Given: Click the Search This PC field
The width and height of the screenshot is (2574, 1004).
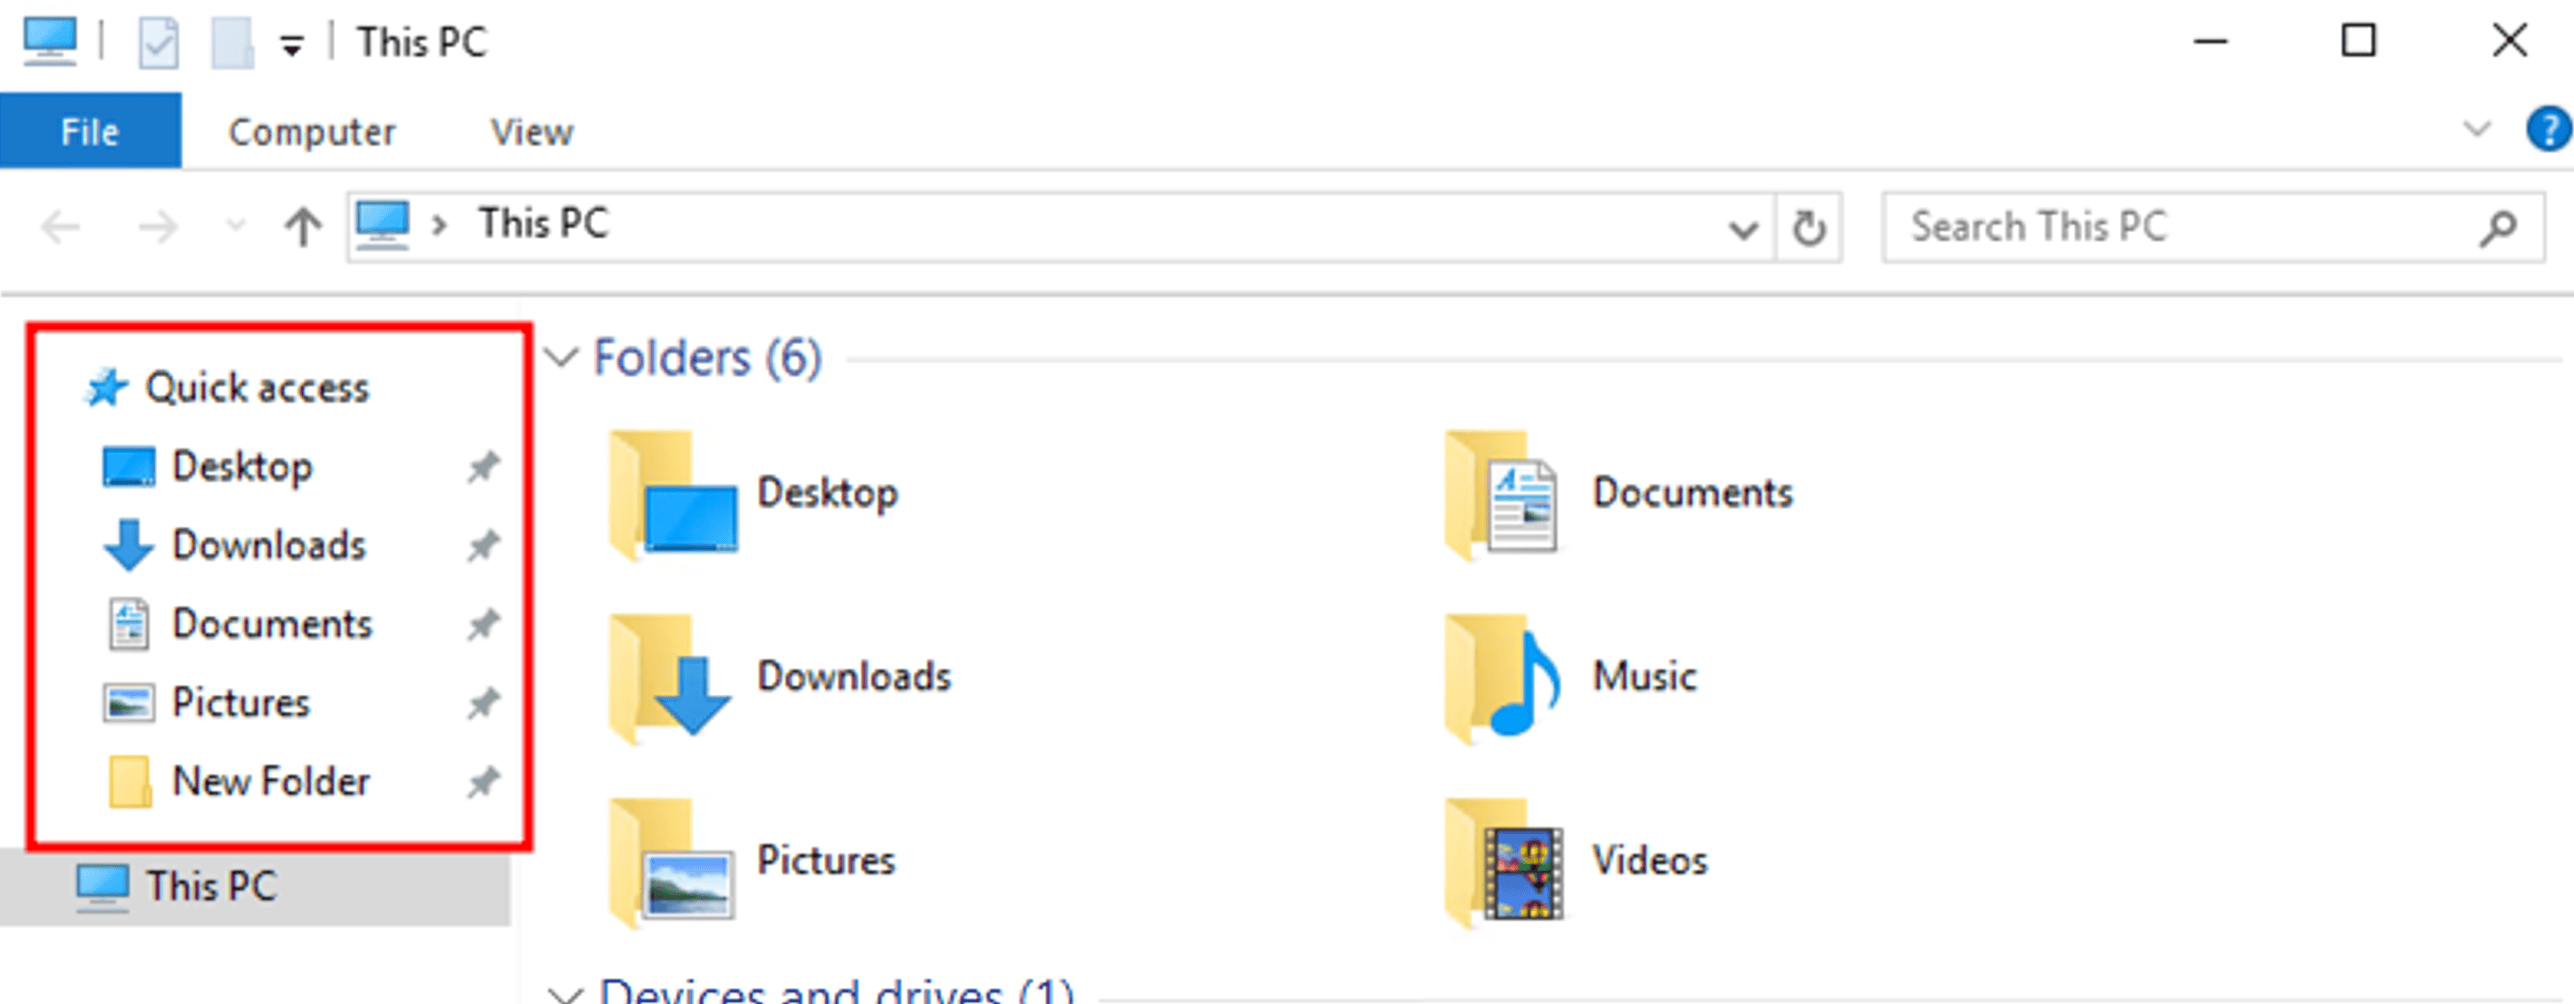Looking at the screenshot, I should tap(2180, 228).
